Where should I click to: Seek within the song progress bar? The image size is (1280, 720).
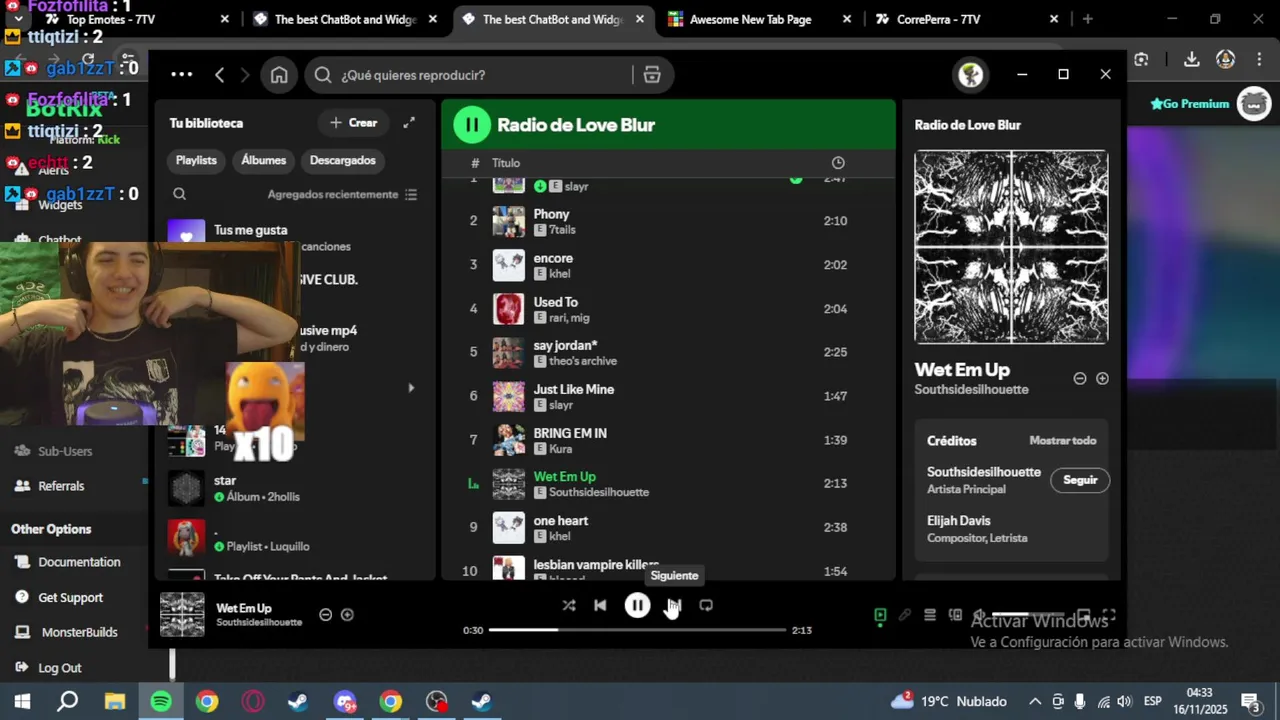coord(638,630)
